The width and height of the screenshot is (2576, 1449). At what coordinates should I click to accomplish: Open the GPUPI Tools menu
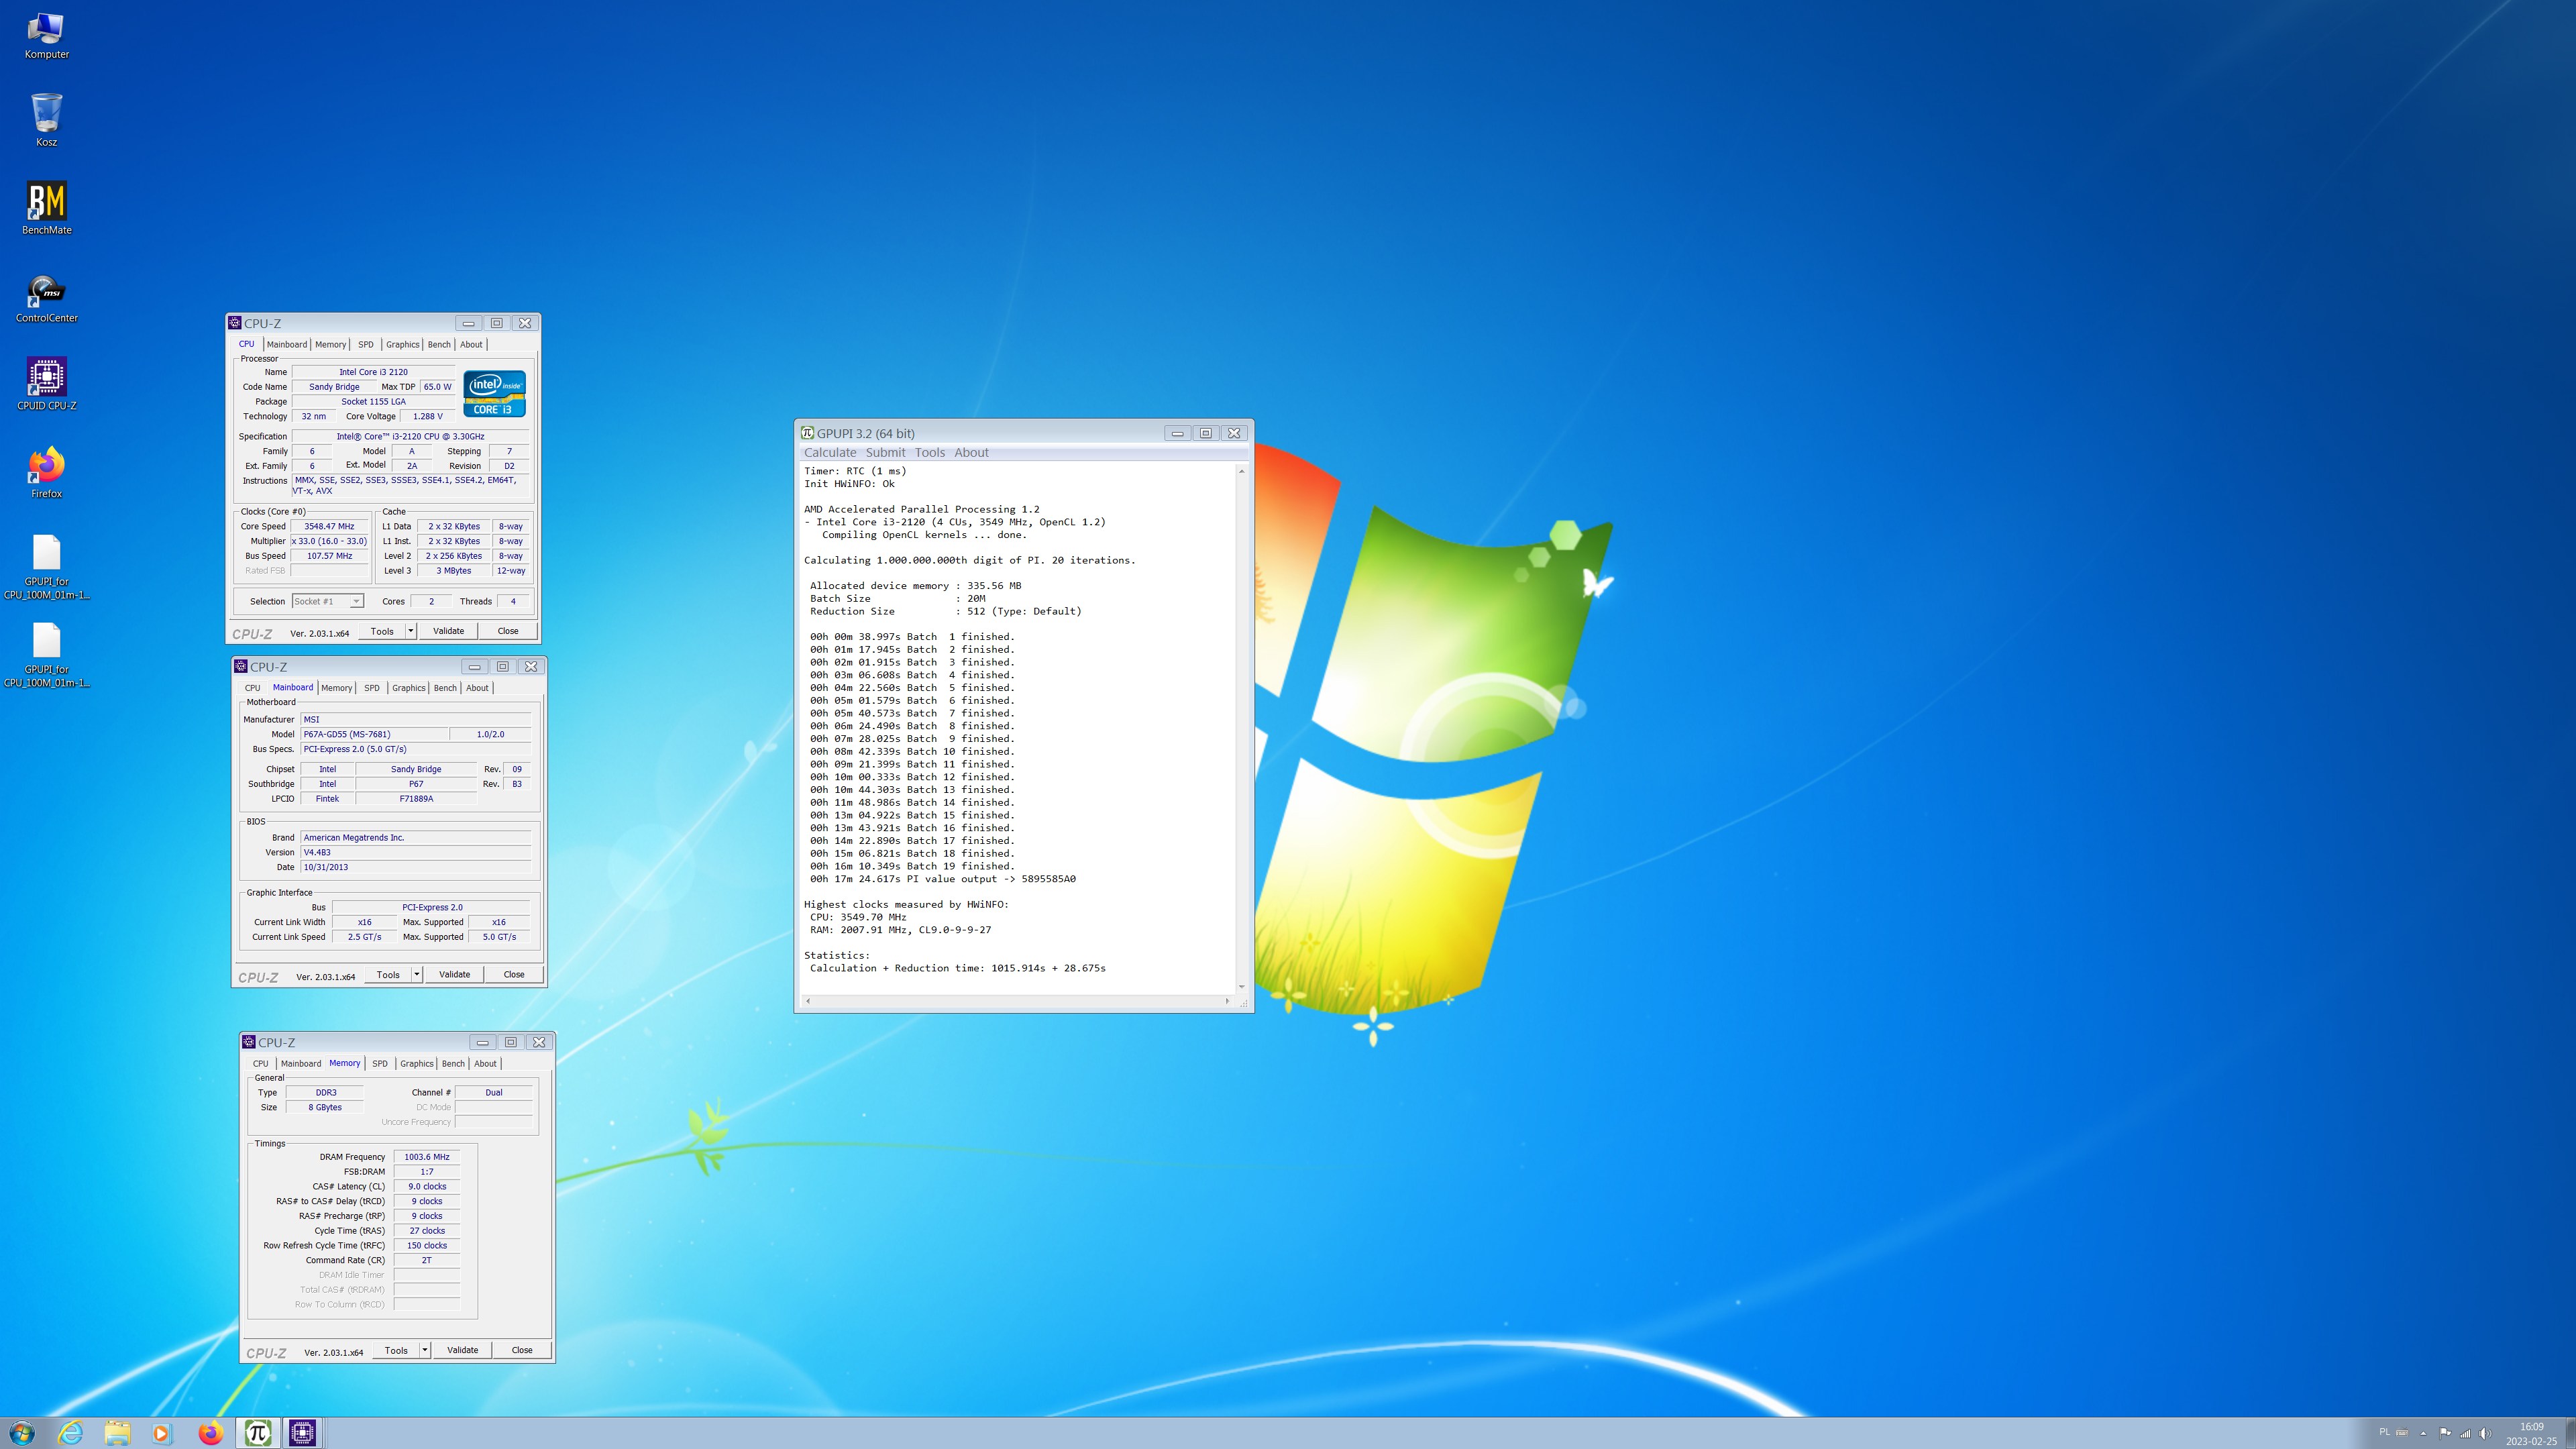coord(929,453)
